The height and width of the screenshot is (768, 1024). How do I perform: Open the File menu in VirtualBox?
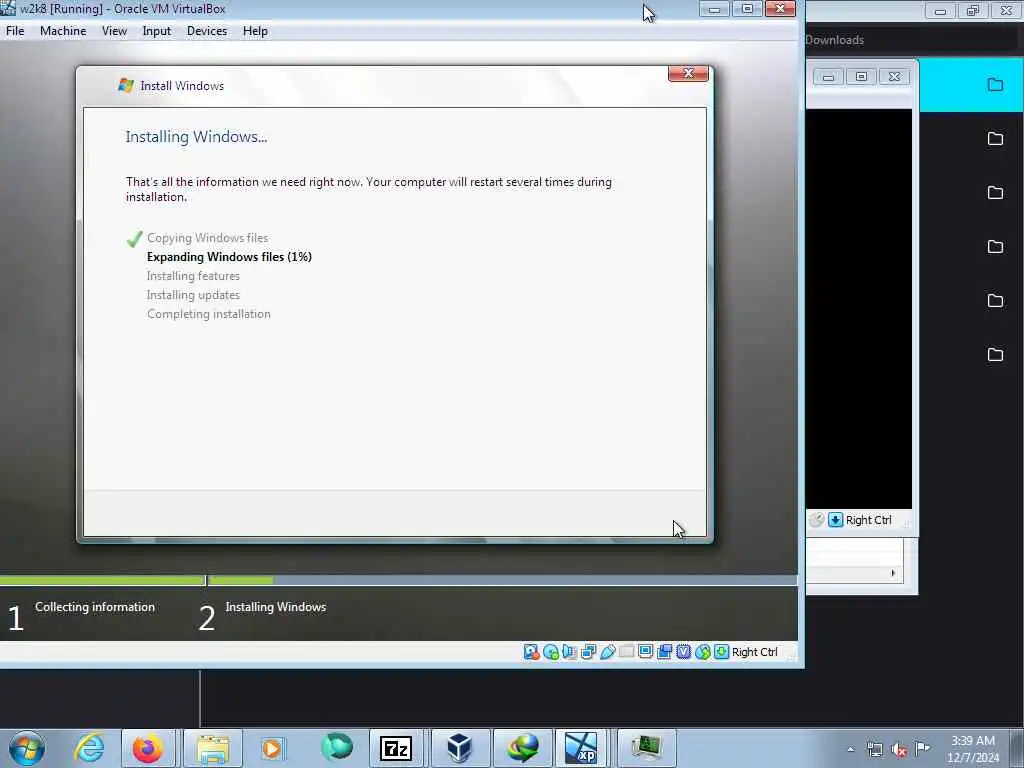click(x=15, y=31)
